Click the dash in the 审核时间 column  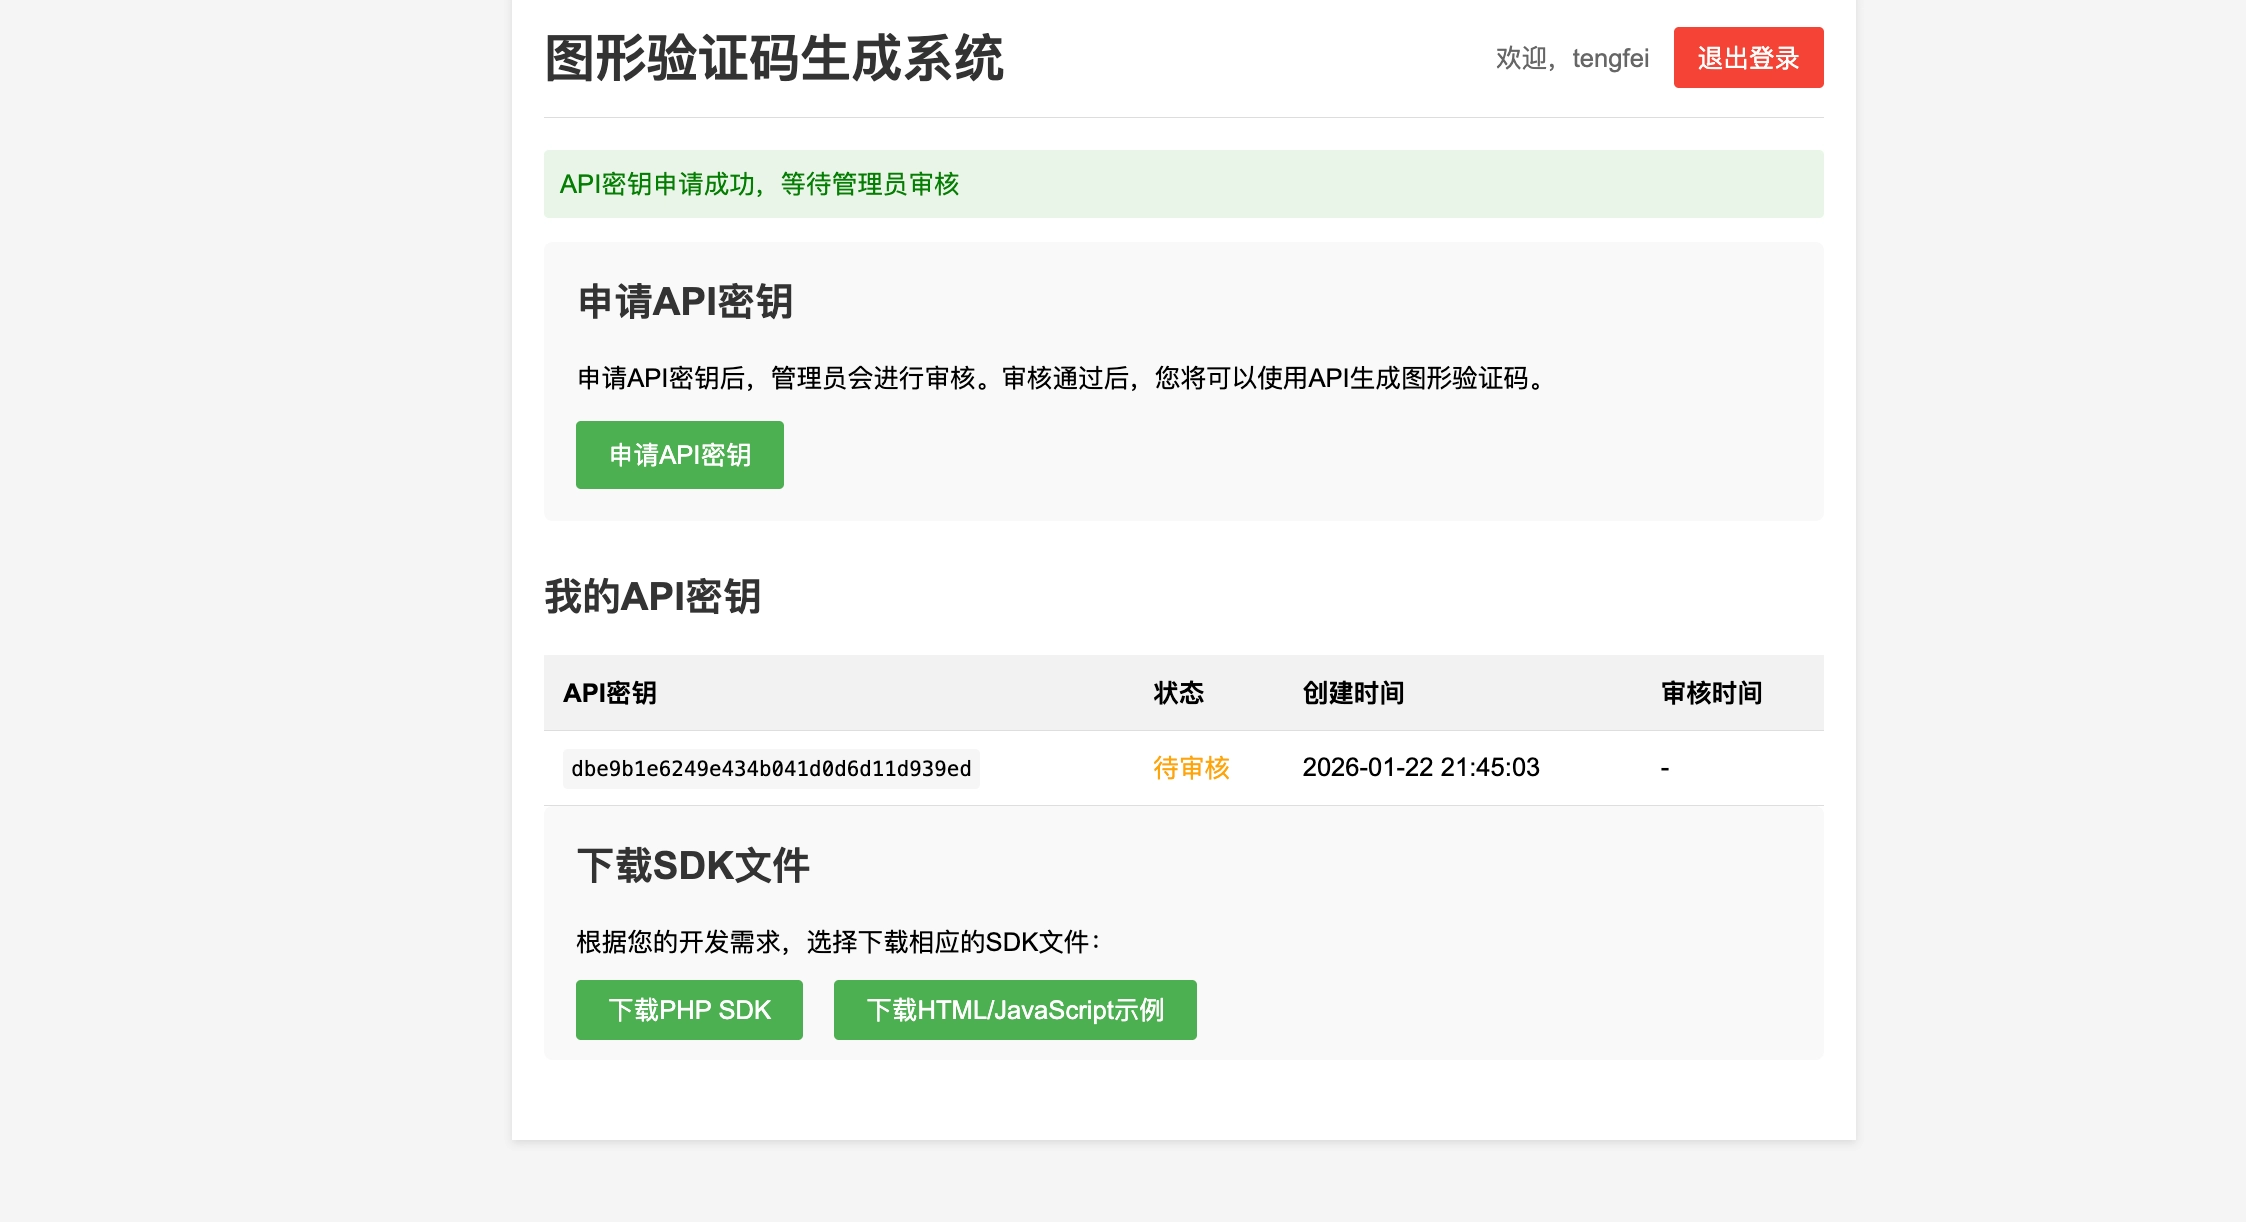(1664, 768)
